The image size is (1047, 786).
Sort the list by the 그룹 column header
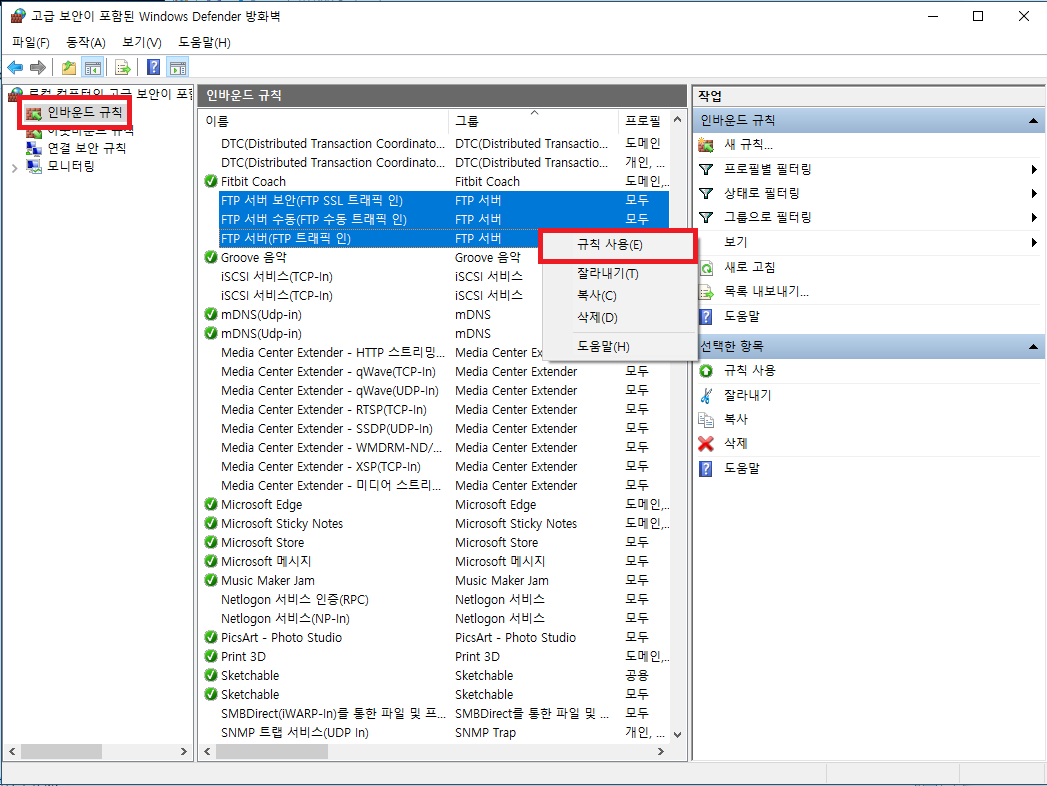534,122
